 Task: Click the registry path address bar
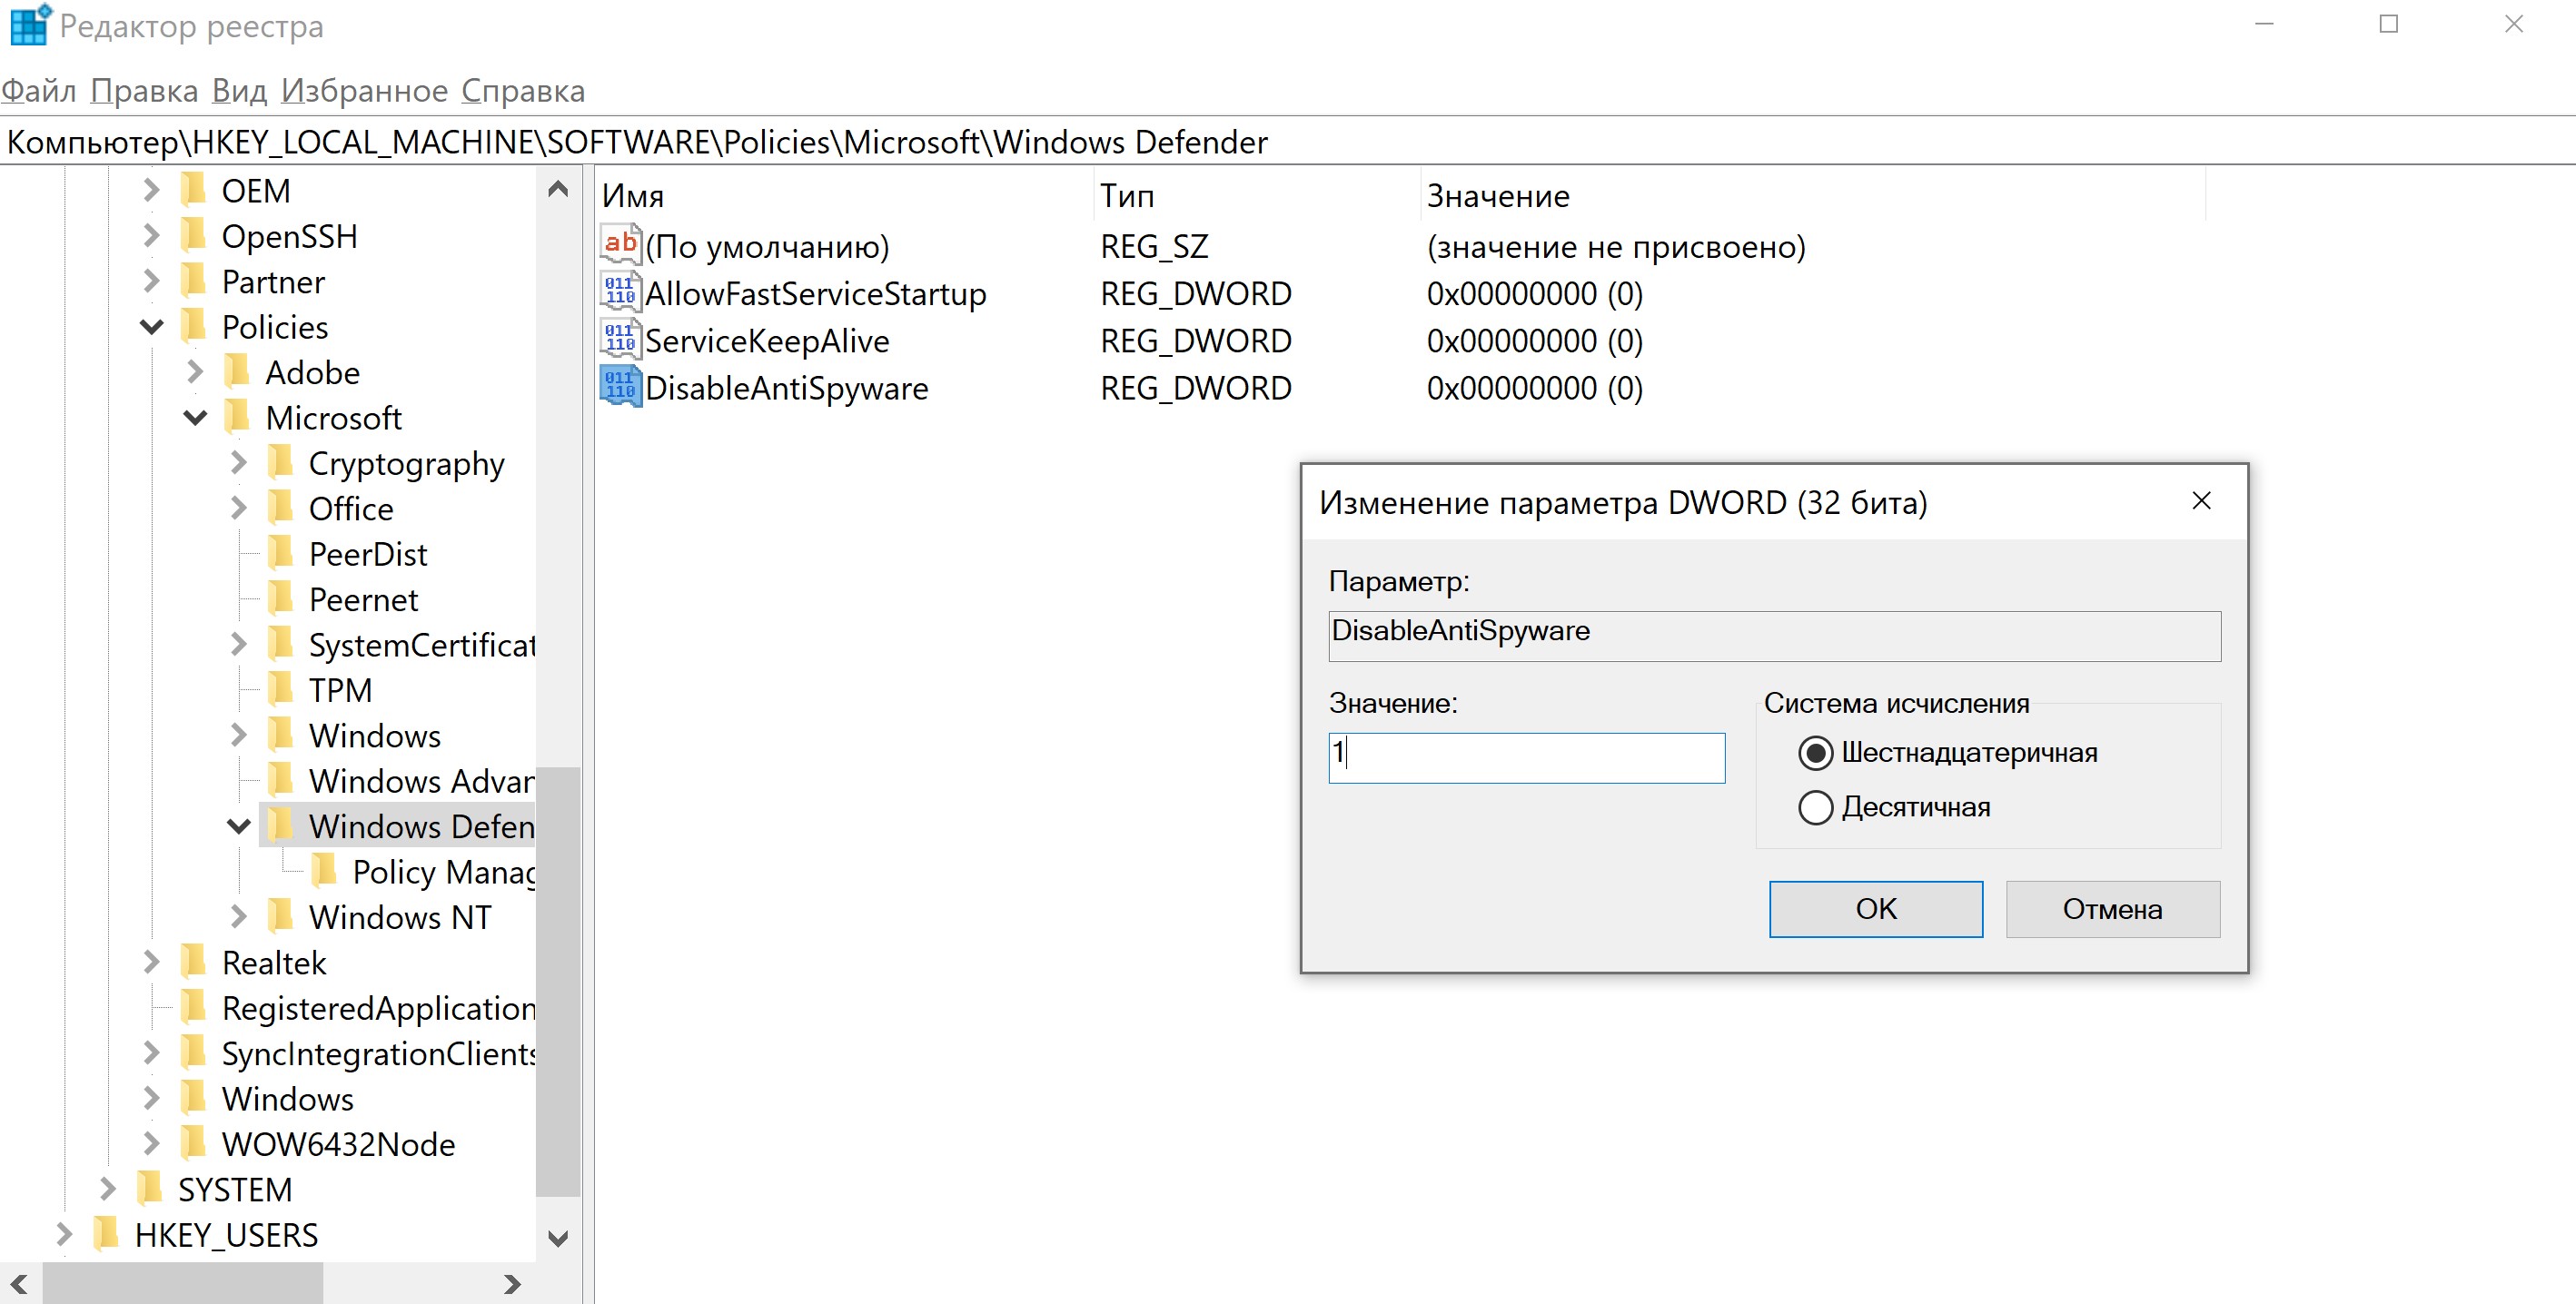click(x=1288, y=142)
